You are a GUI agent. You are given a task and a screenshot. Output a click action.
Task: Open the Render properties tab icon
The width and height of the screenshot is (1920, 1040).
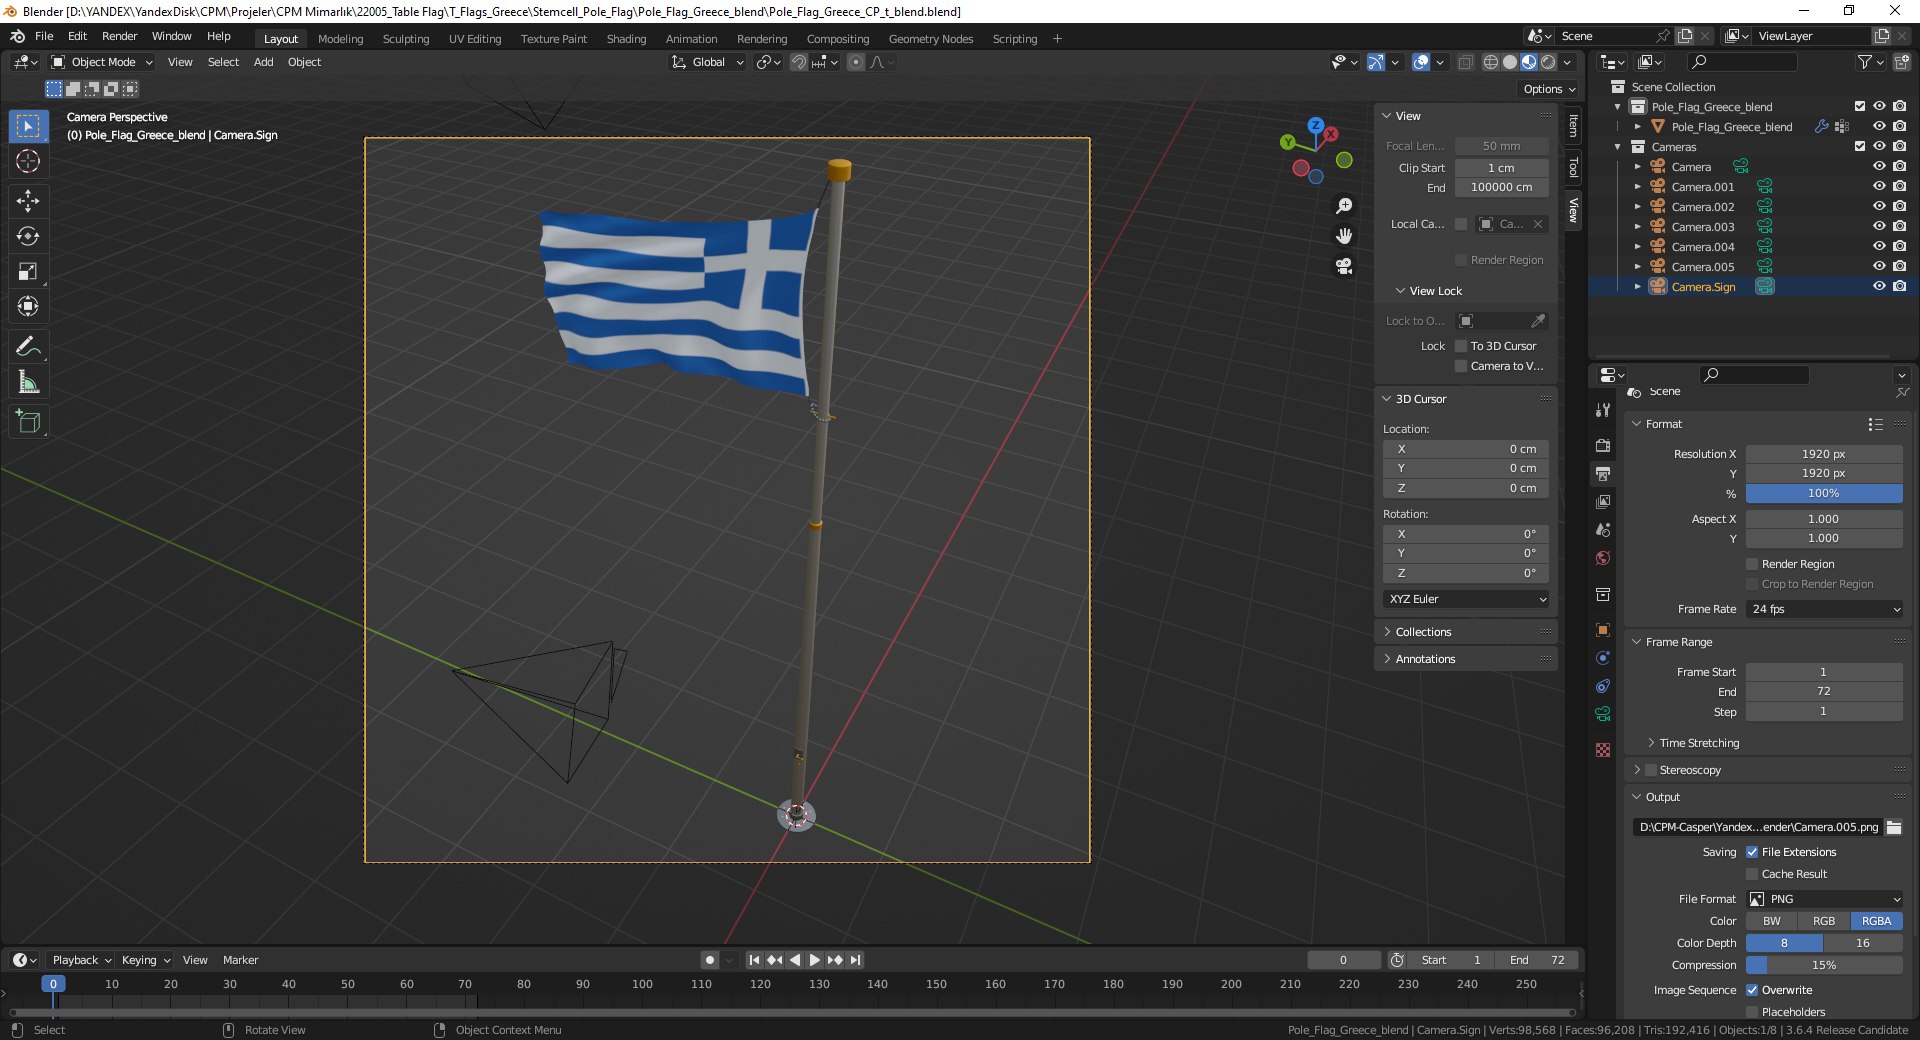pyautogui.click(x=1603, y=445)
